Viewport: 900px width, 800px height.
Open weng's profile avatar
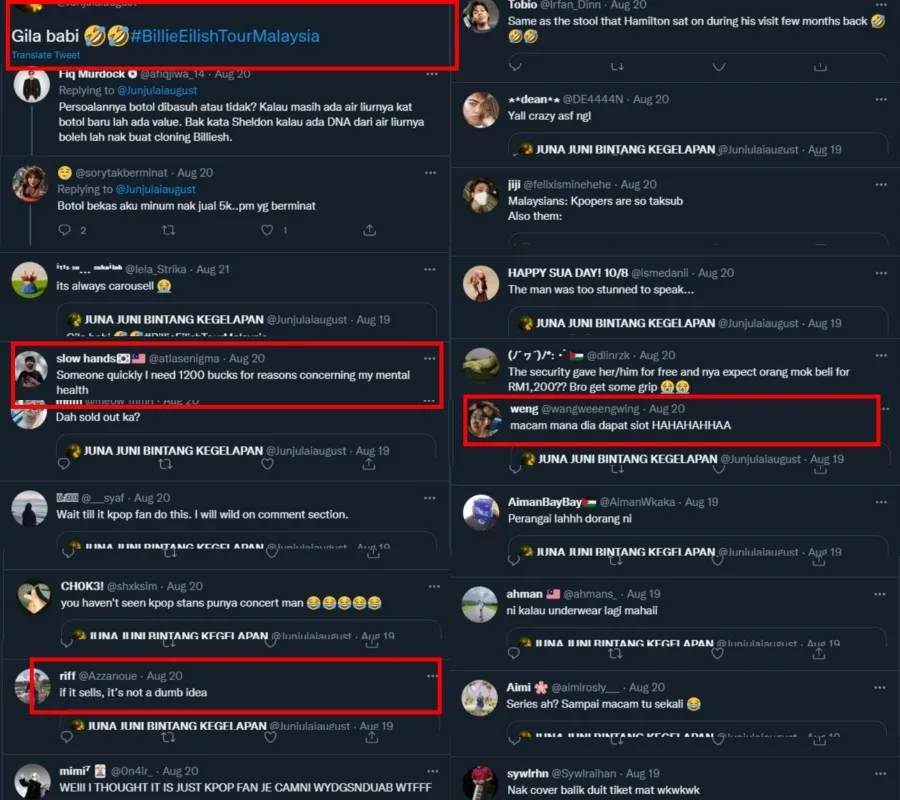click(x=484, y=420)
